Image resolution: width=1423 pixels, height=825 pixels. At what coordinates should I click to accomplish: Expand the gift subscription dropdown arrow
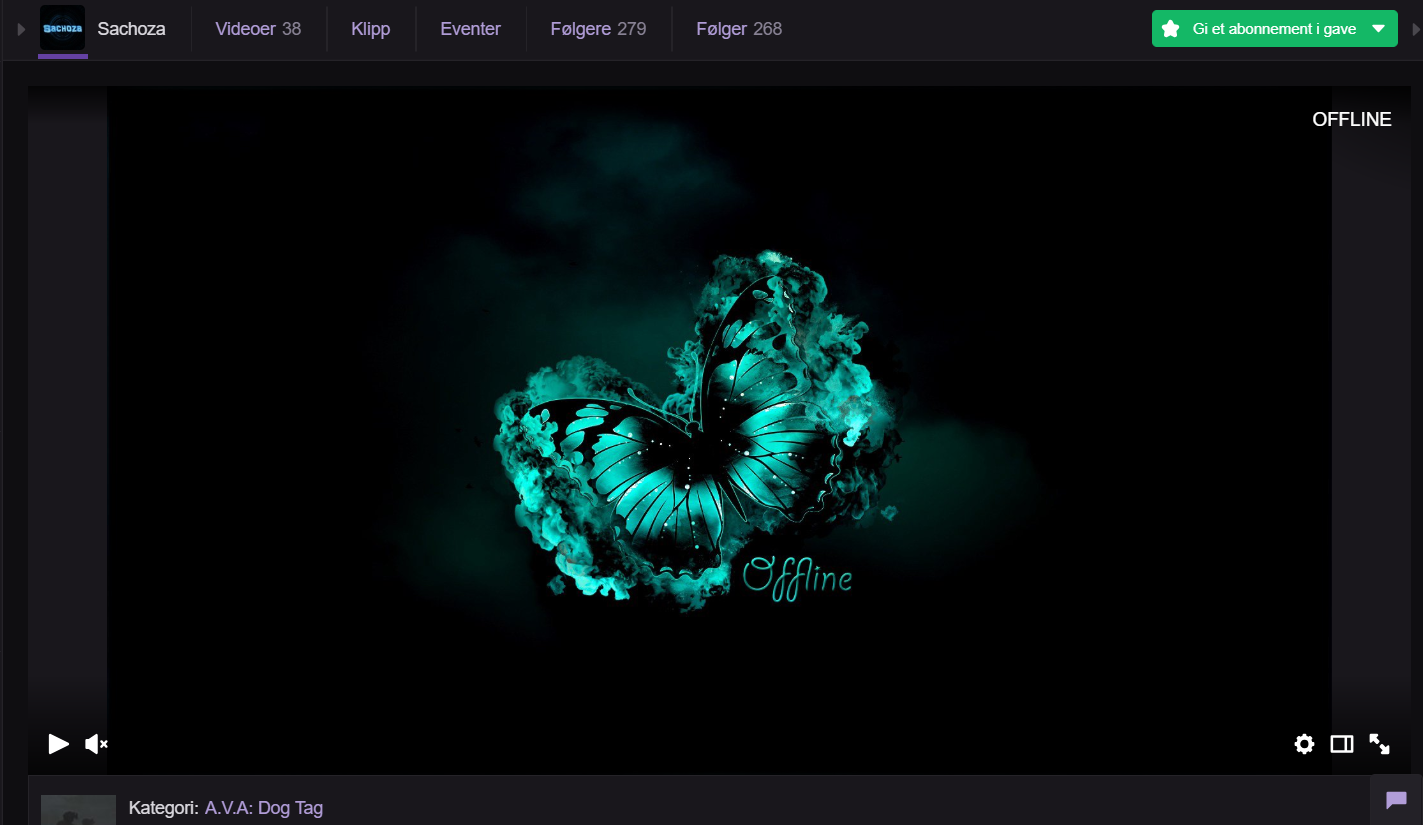[1379, 29]
